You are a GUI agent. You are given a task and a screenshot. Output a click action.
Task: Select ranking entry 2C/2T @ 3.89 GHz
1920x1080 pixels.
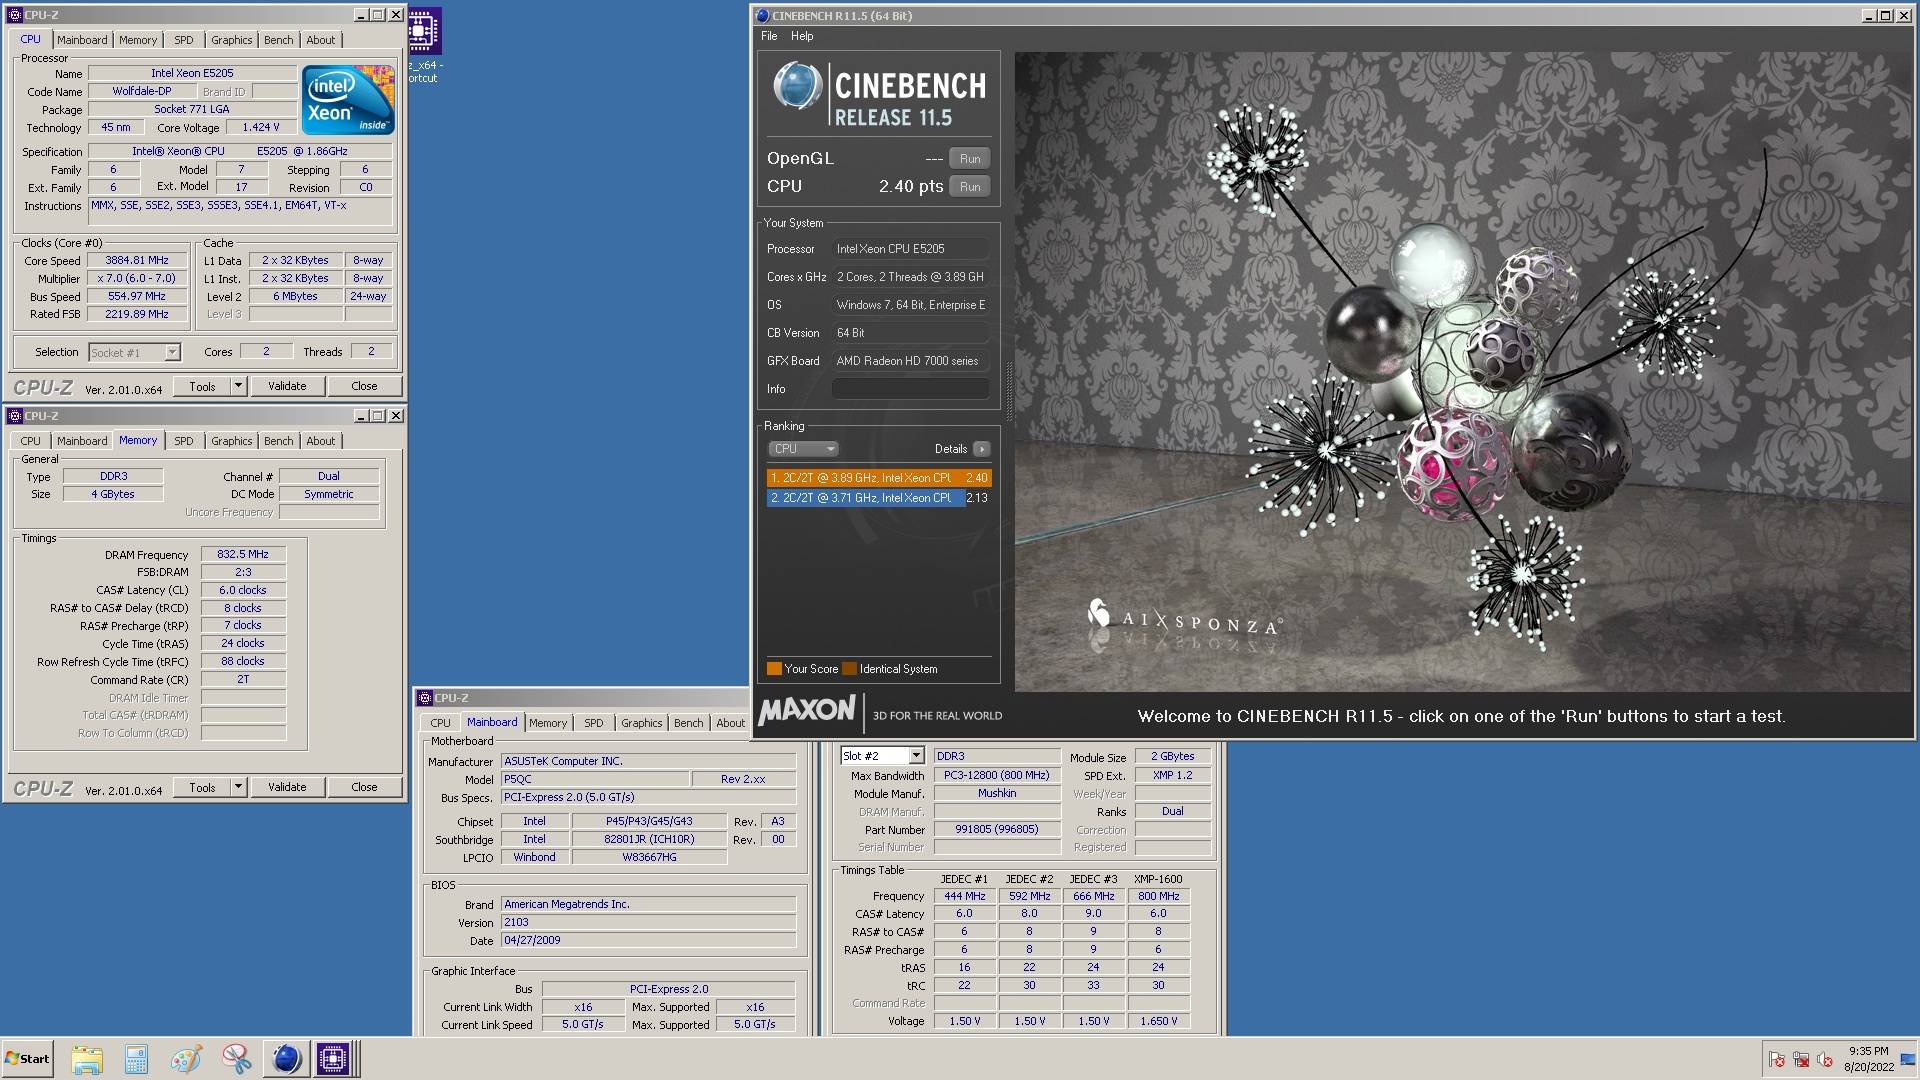879,478
